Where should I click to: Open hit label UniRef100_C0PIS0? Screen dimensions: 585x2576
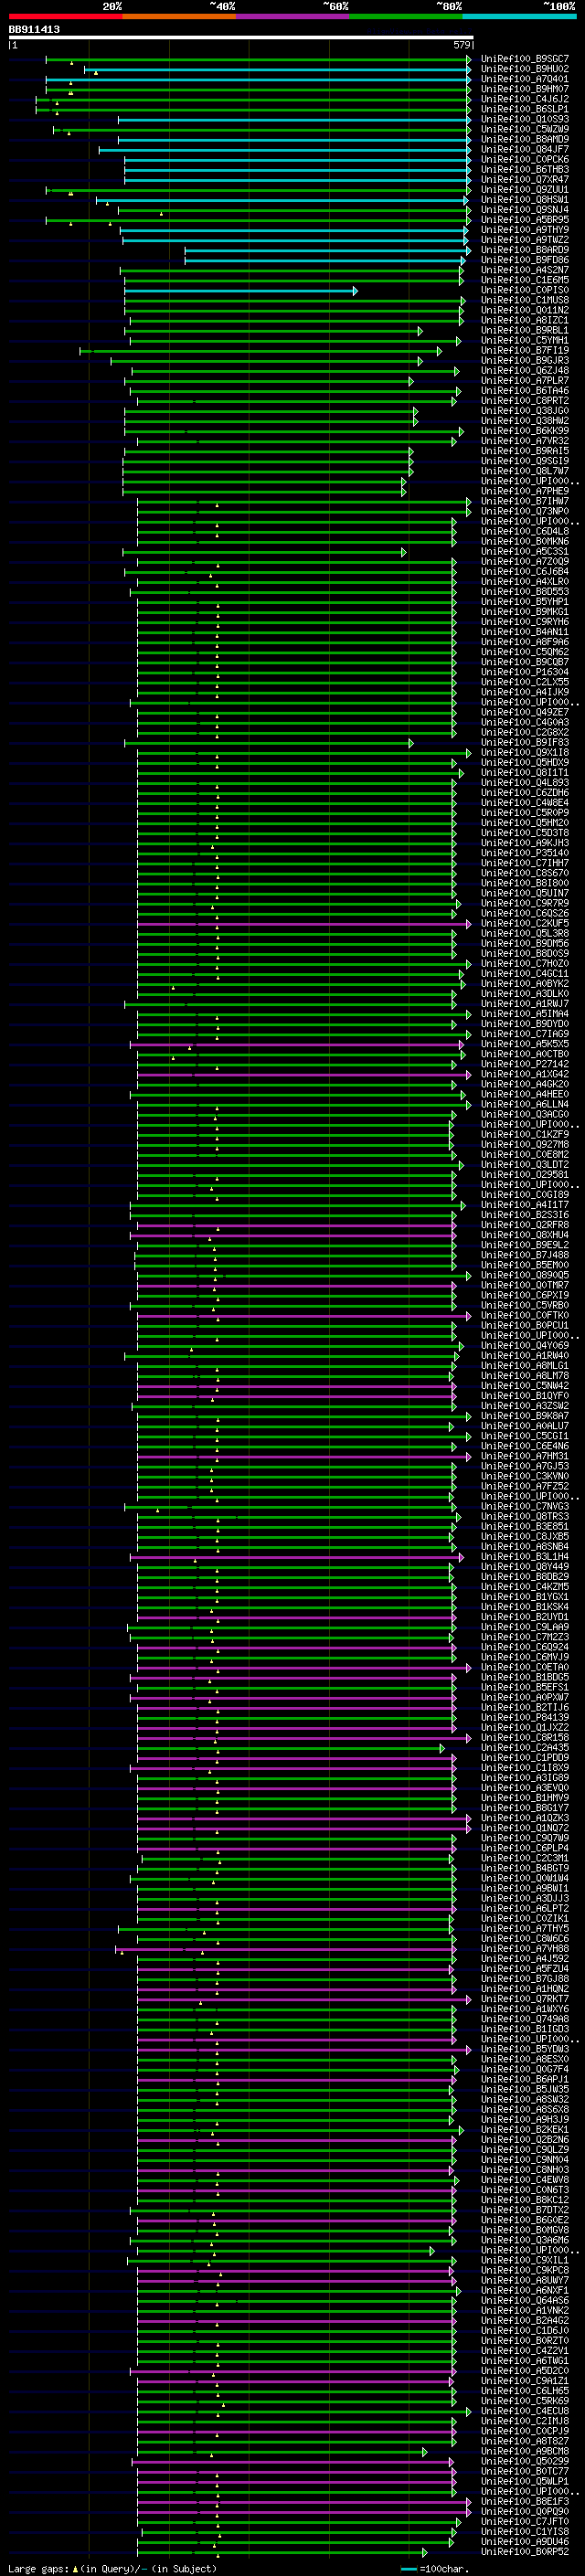coord(525,290)
